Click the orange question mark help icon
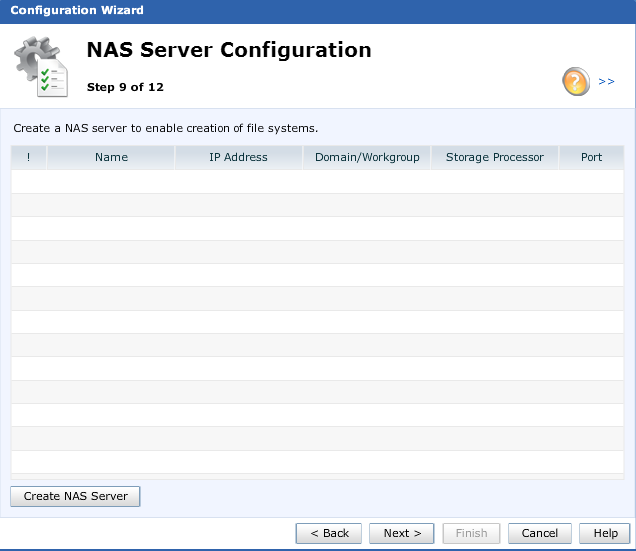Viewport: 636px width, 551px height. (x=576, y=82)
